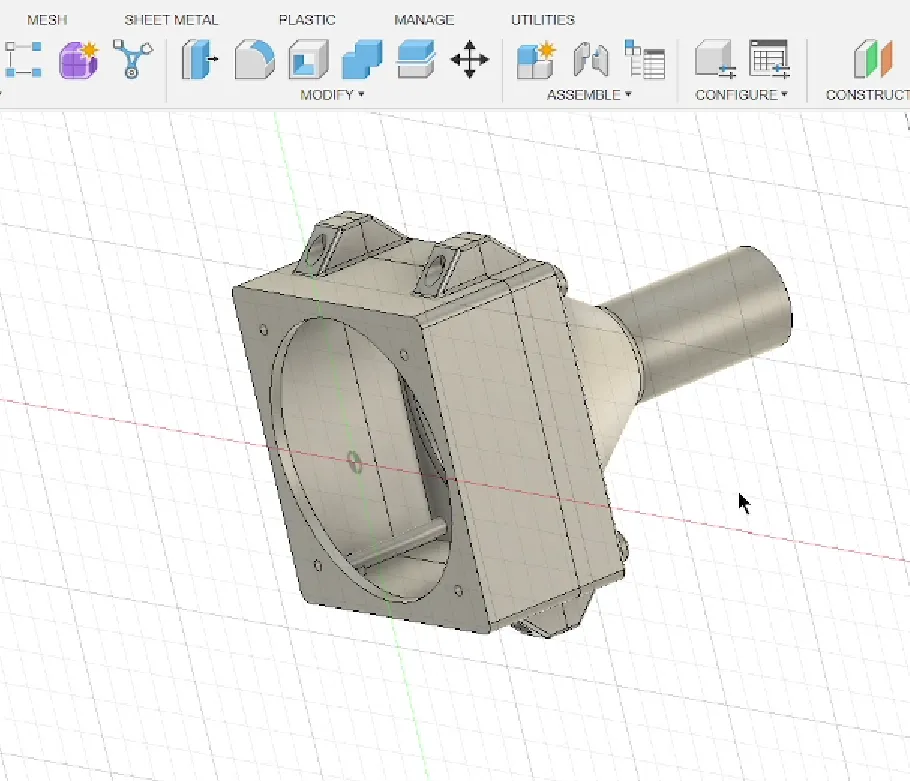Select the Shell tool
The height and width of the screenshot is (781, 910).
point(309,59)
